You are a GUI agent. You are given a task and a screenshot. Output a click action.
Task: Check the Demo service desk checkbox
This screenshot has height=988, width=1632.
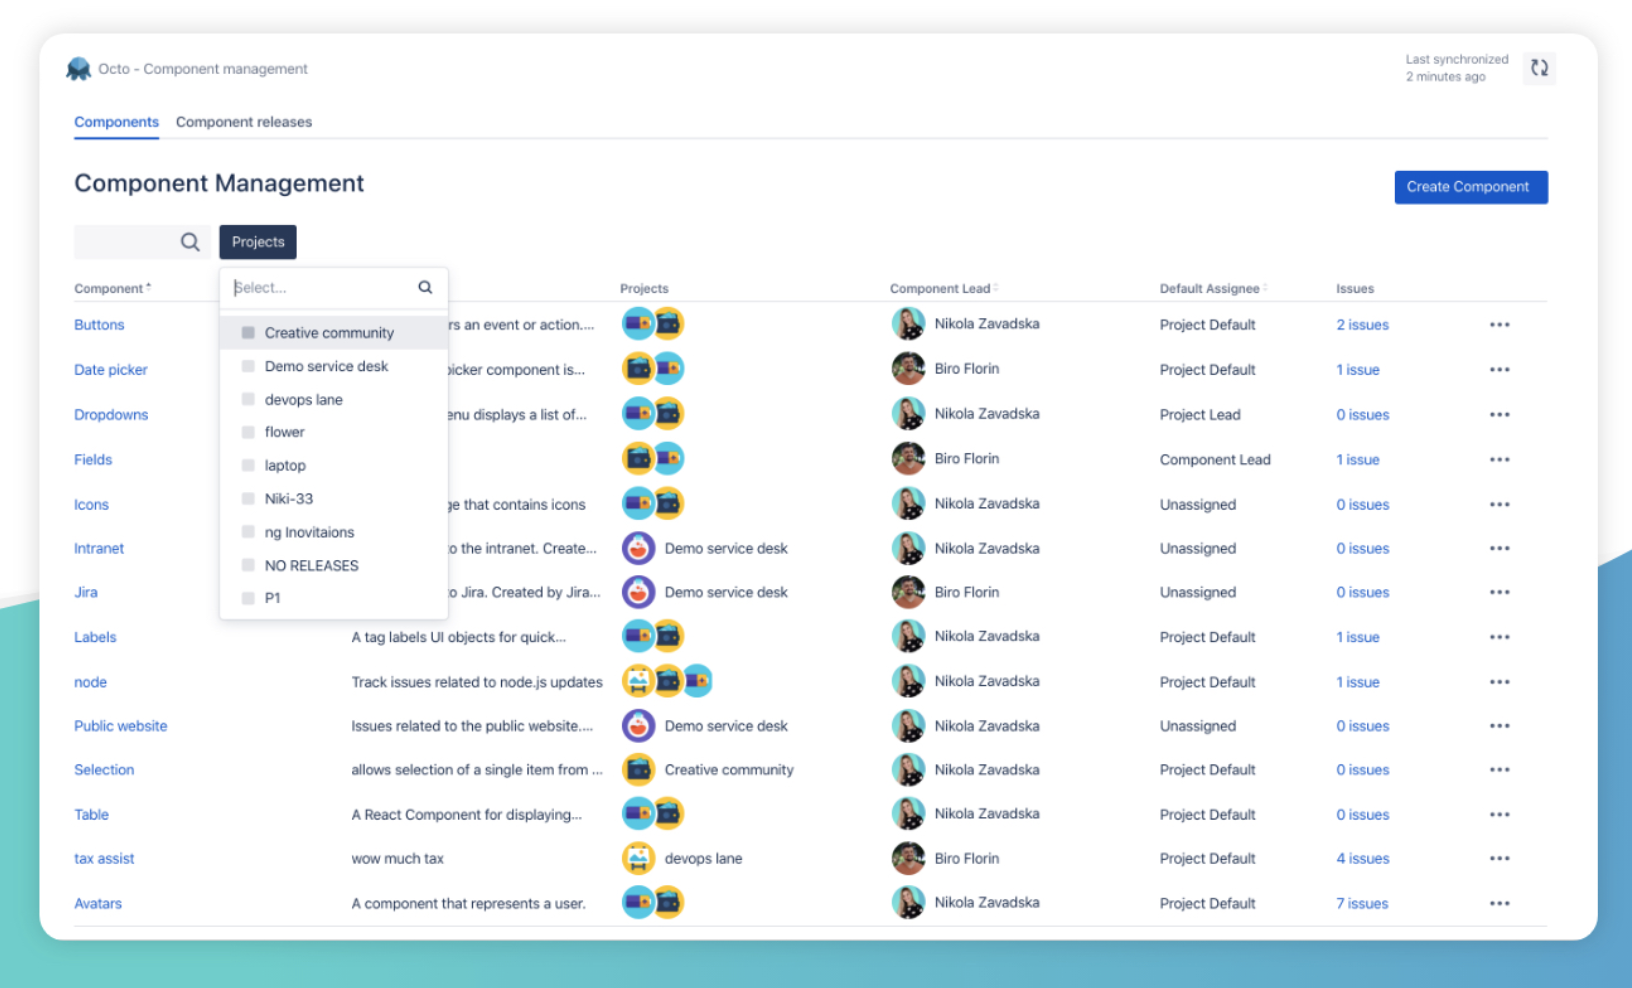[x=248, y=366]
